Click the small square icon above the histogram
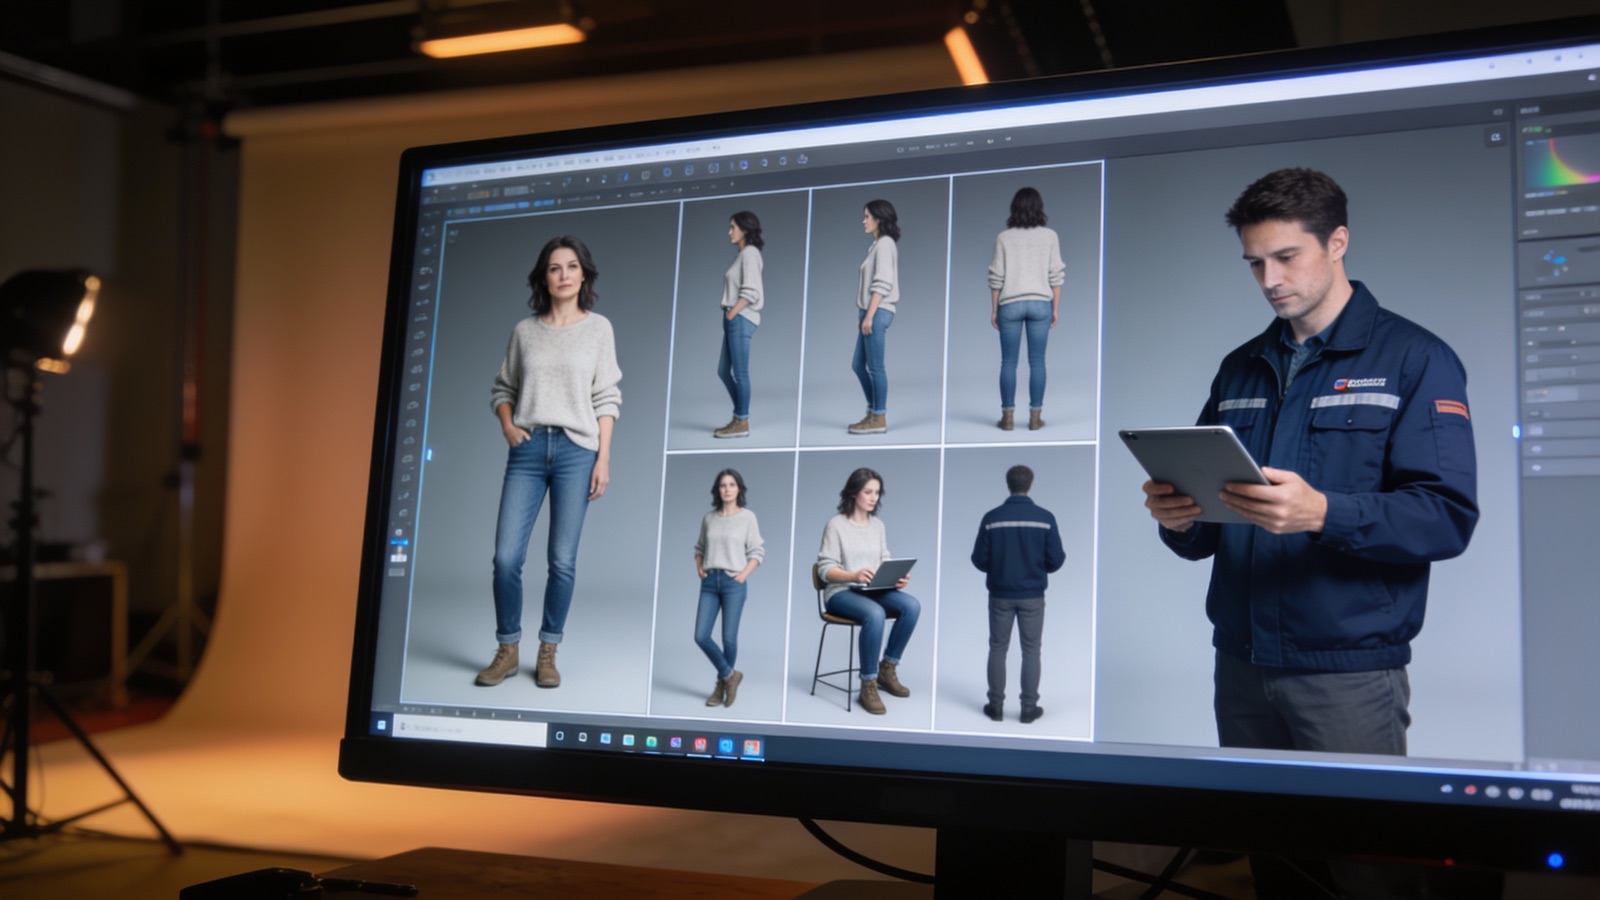This screenshot has width=1600, height=900. point(1495,137)
